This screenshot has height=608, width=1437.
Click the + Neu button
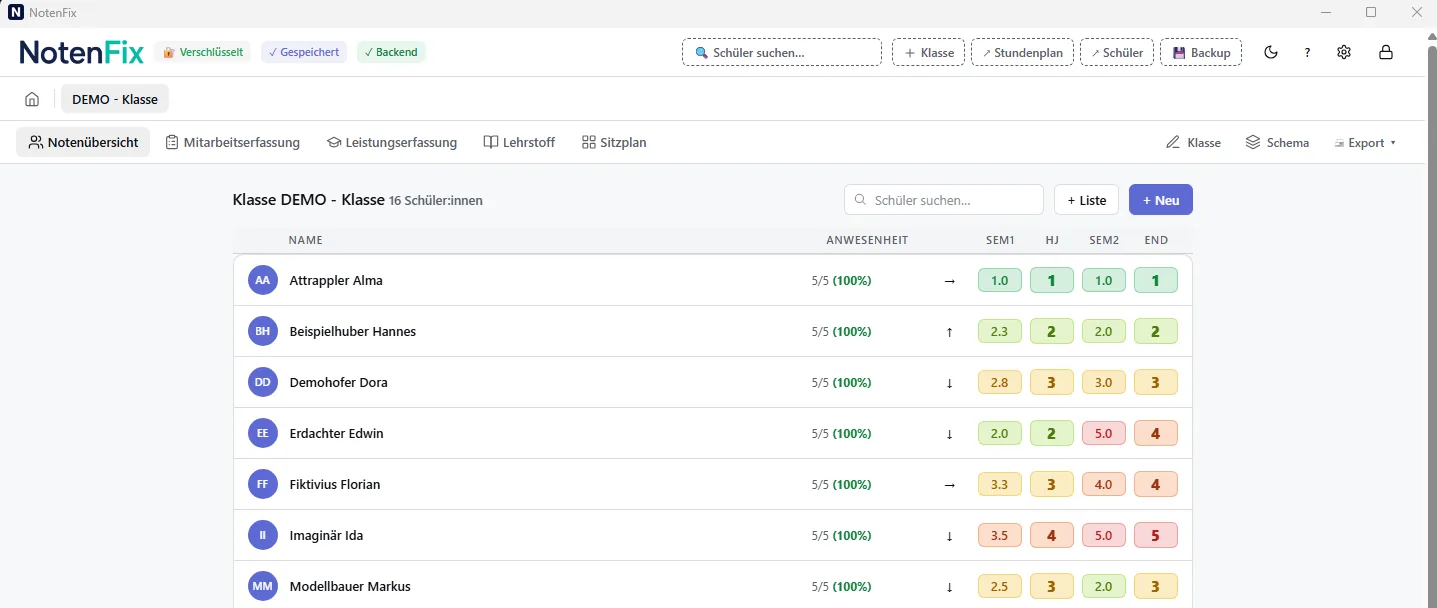coord(1161,200)
